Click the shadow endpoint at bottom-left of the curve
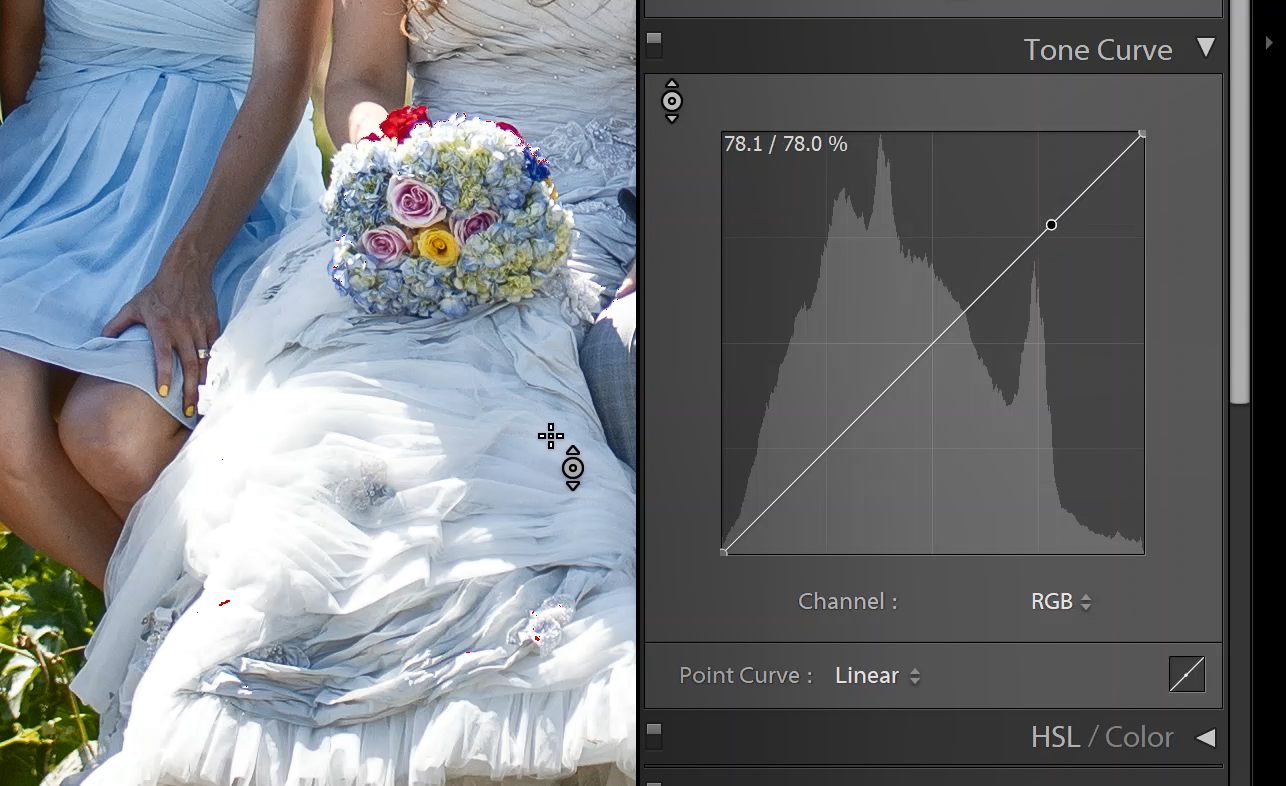 coord(723,550)
